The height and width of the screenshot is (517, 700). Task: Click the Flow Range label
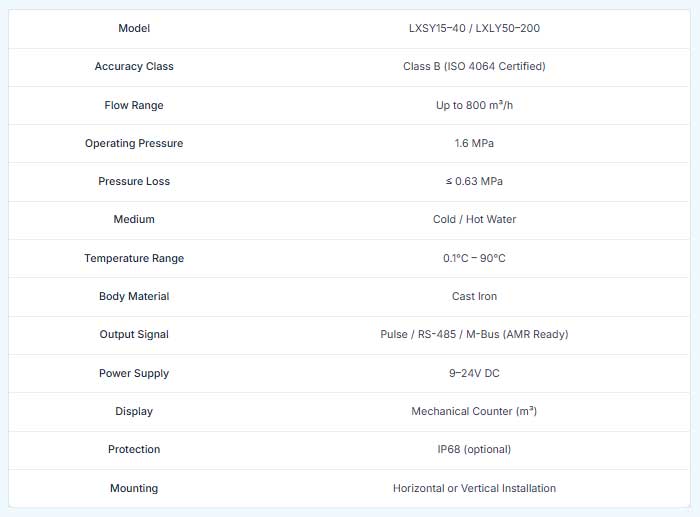[x=134, y=105]
